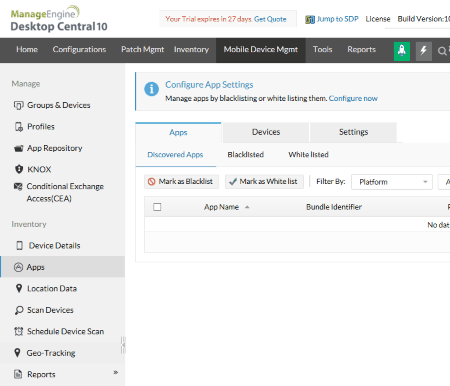Click the lightning bolt quick actions icon
Screen dimensions: 450x386
424,51
